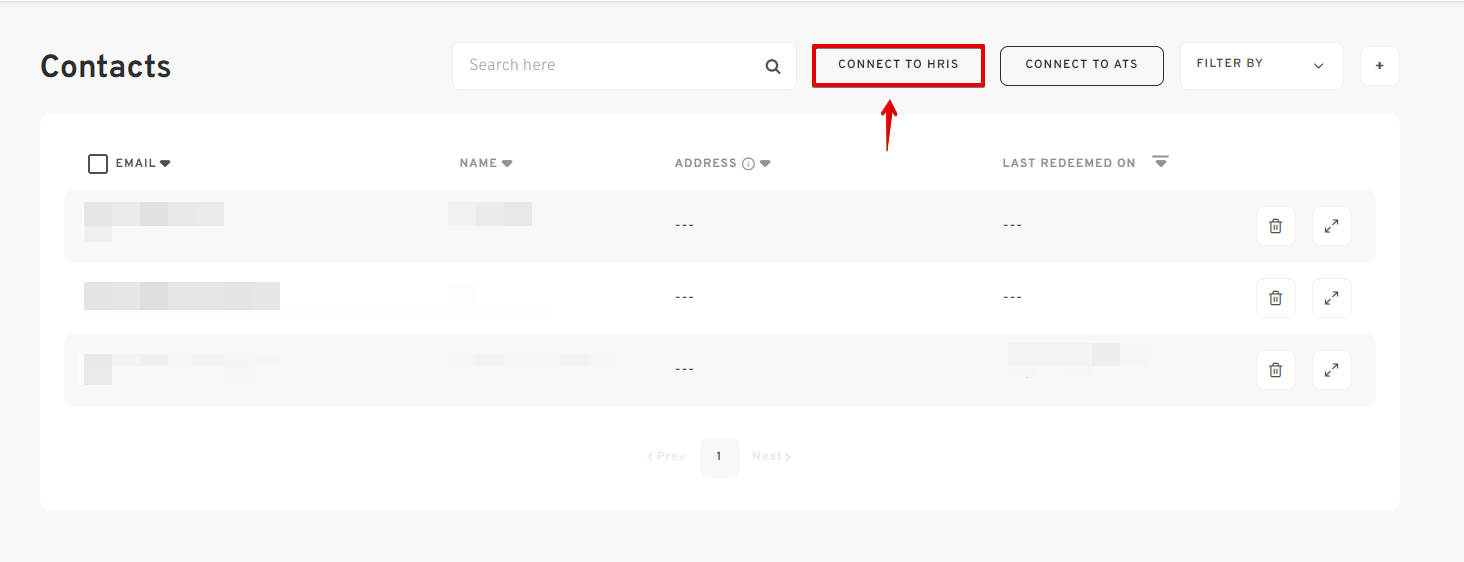Toggle the select-all Email checkbox
The width and height of the screenshot is (1464, 562).
pos(98,164)
